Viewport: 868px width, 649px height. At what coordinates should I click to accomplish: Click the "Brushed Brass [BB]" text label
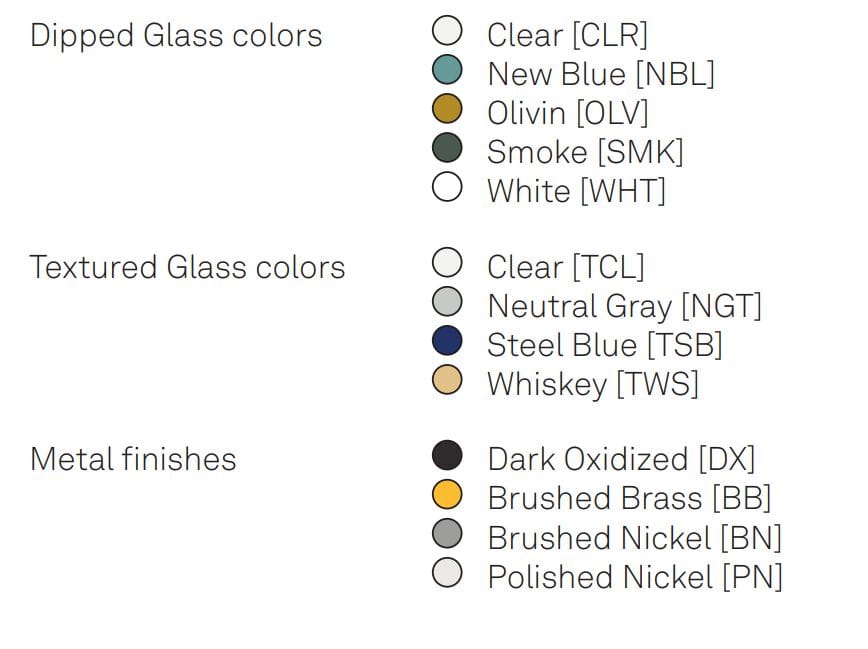click(x=629, y=498)
